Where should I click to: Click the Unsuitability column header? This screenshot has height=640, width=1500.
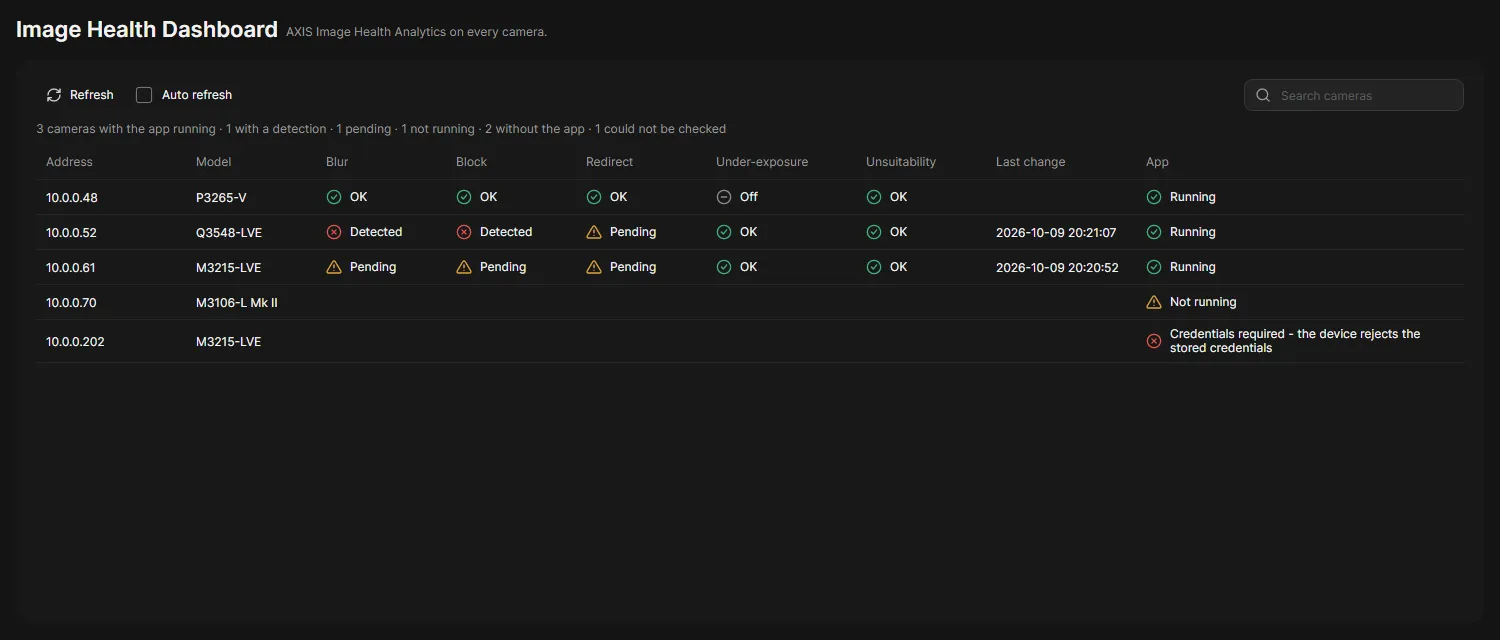click(901, 162)
